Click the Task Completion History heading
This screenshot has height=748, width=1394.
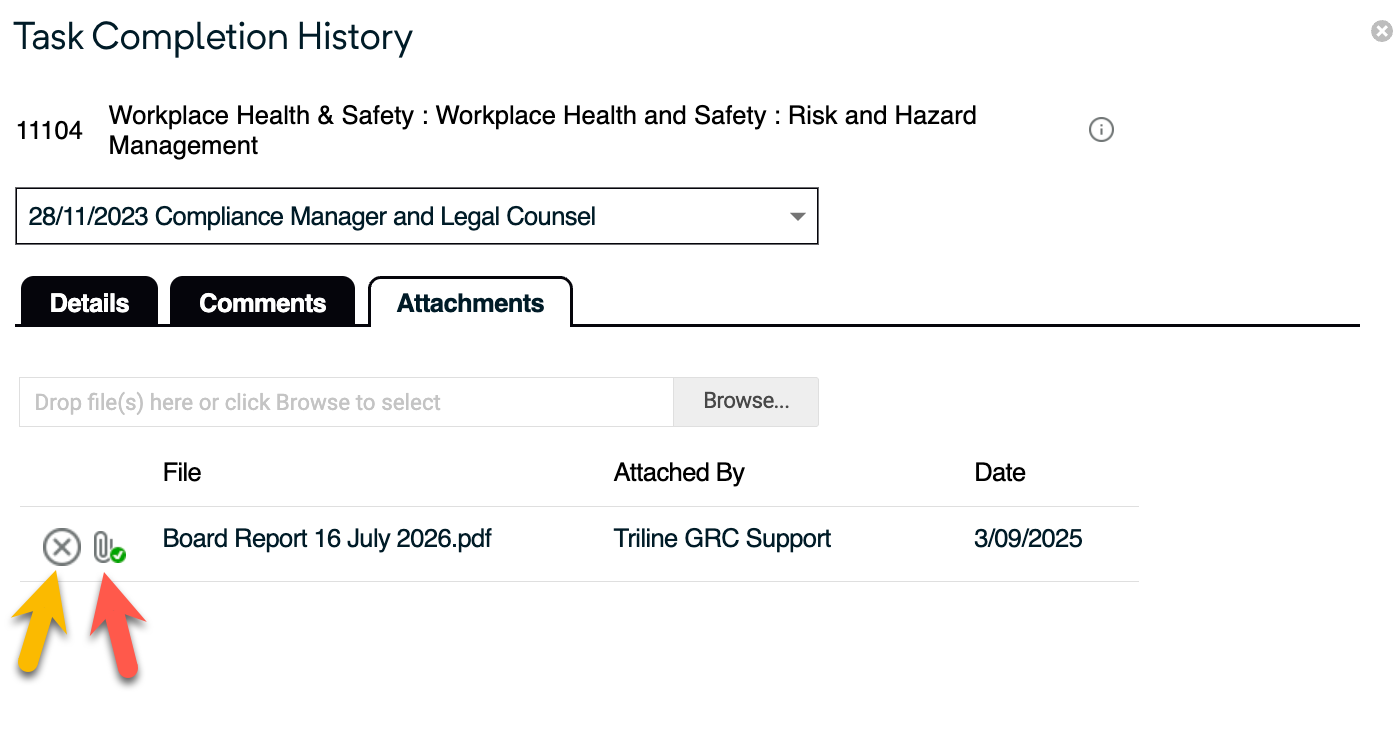coord(213,38)
